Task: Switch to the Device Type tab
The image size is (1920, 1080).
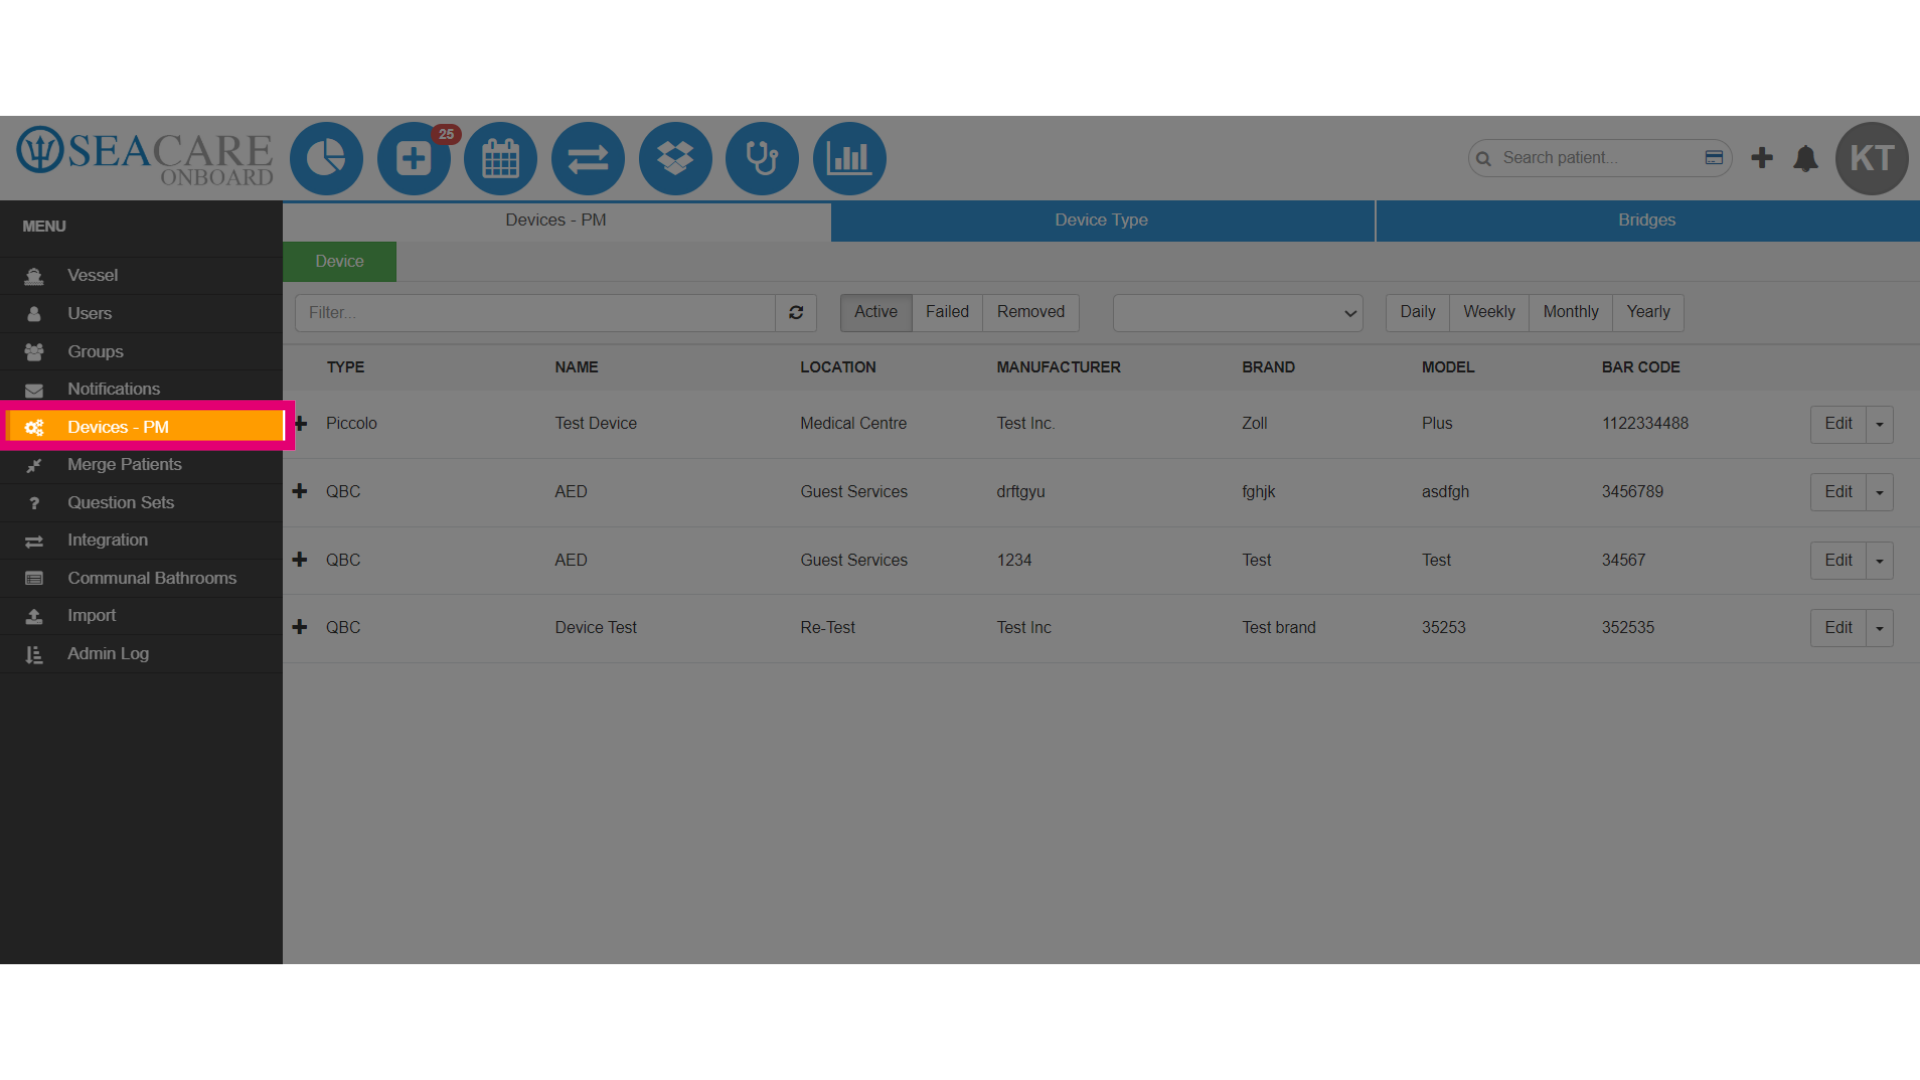Action: 1102,220
